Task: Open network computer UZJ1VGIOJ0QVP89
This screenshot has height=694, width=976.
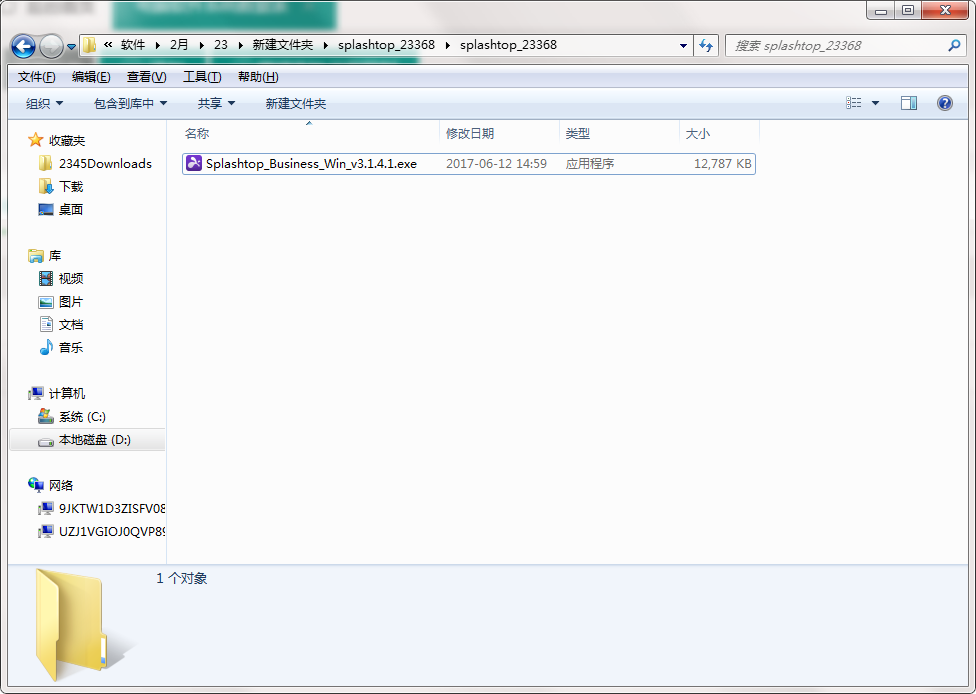Action: click(112, 532)
